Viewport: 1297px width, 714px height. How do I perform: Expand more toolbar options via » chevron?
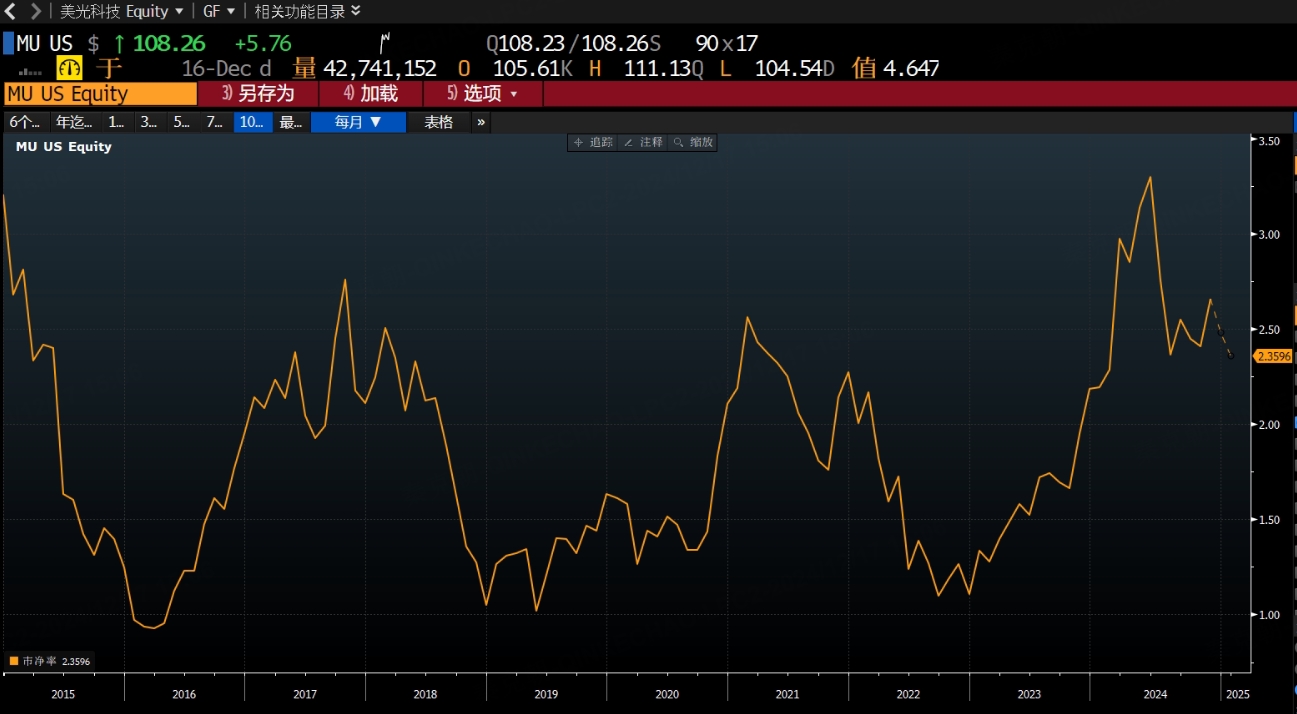click(x=481, y=122)
